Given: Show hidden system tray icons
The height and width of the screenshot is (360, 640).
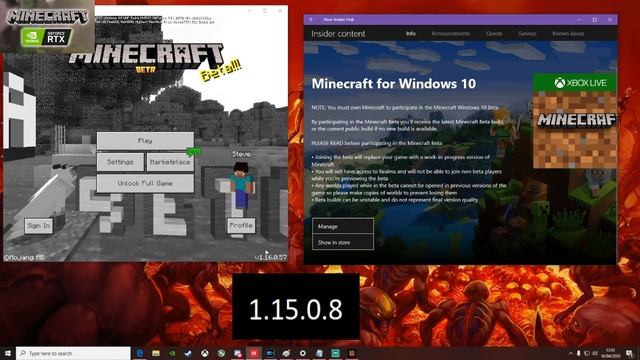Looking at the screenshot, I should coord(571,353).
